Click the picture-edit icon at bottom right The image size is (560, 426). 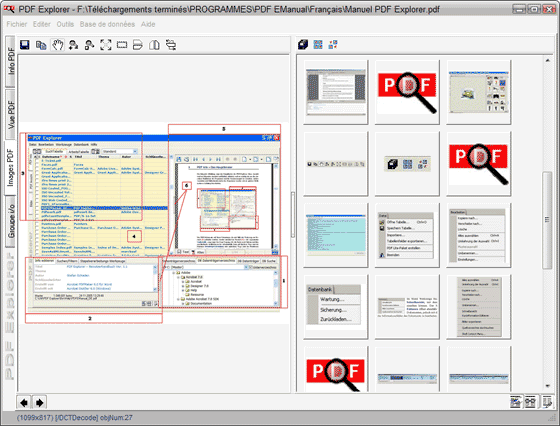coord(515,402)
